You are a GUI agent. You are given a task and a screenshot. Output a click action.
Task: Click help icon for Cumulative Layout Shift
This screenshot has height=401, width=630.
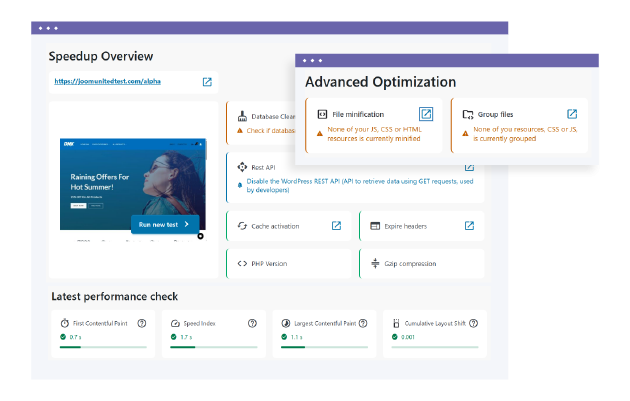coord(472,323)
